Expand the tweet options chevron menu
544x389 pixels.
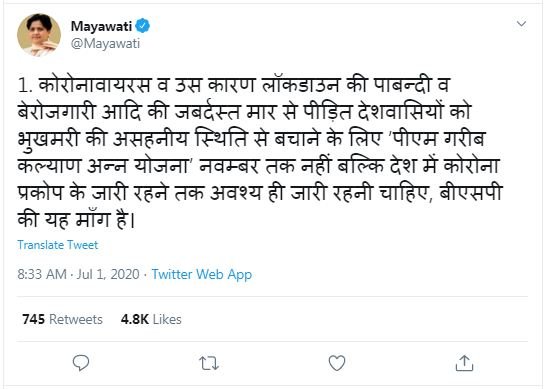tap(521, 24)
